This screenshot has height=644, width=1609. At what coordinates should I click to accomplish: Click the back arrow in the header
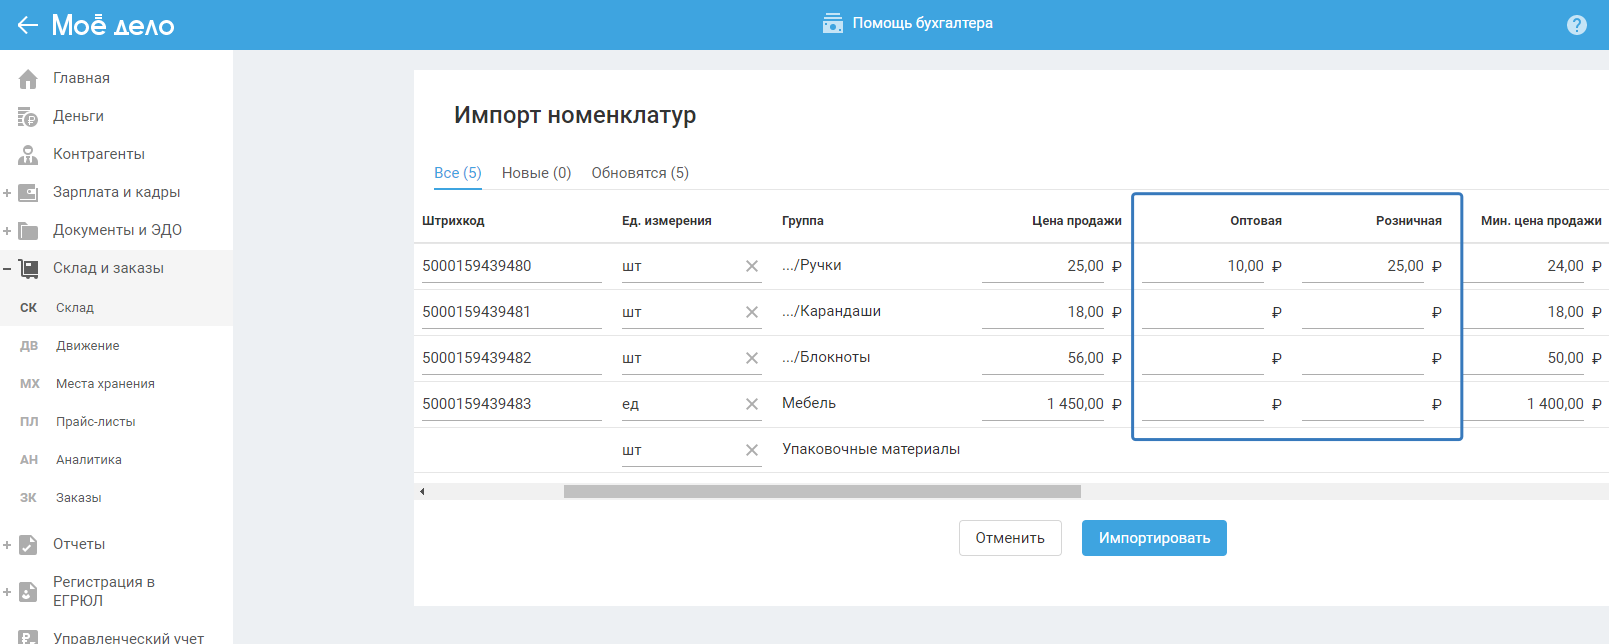click(27, 25)
